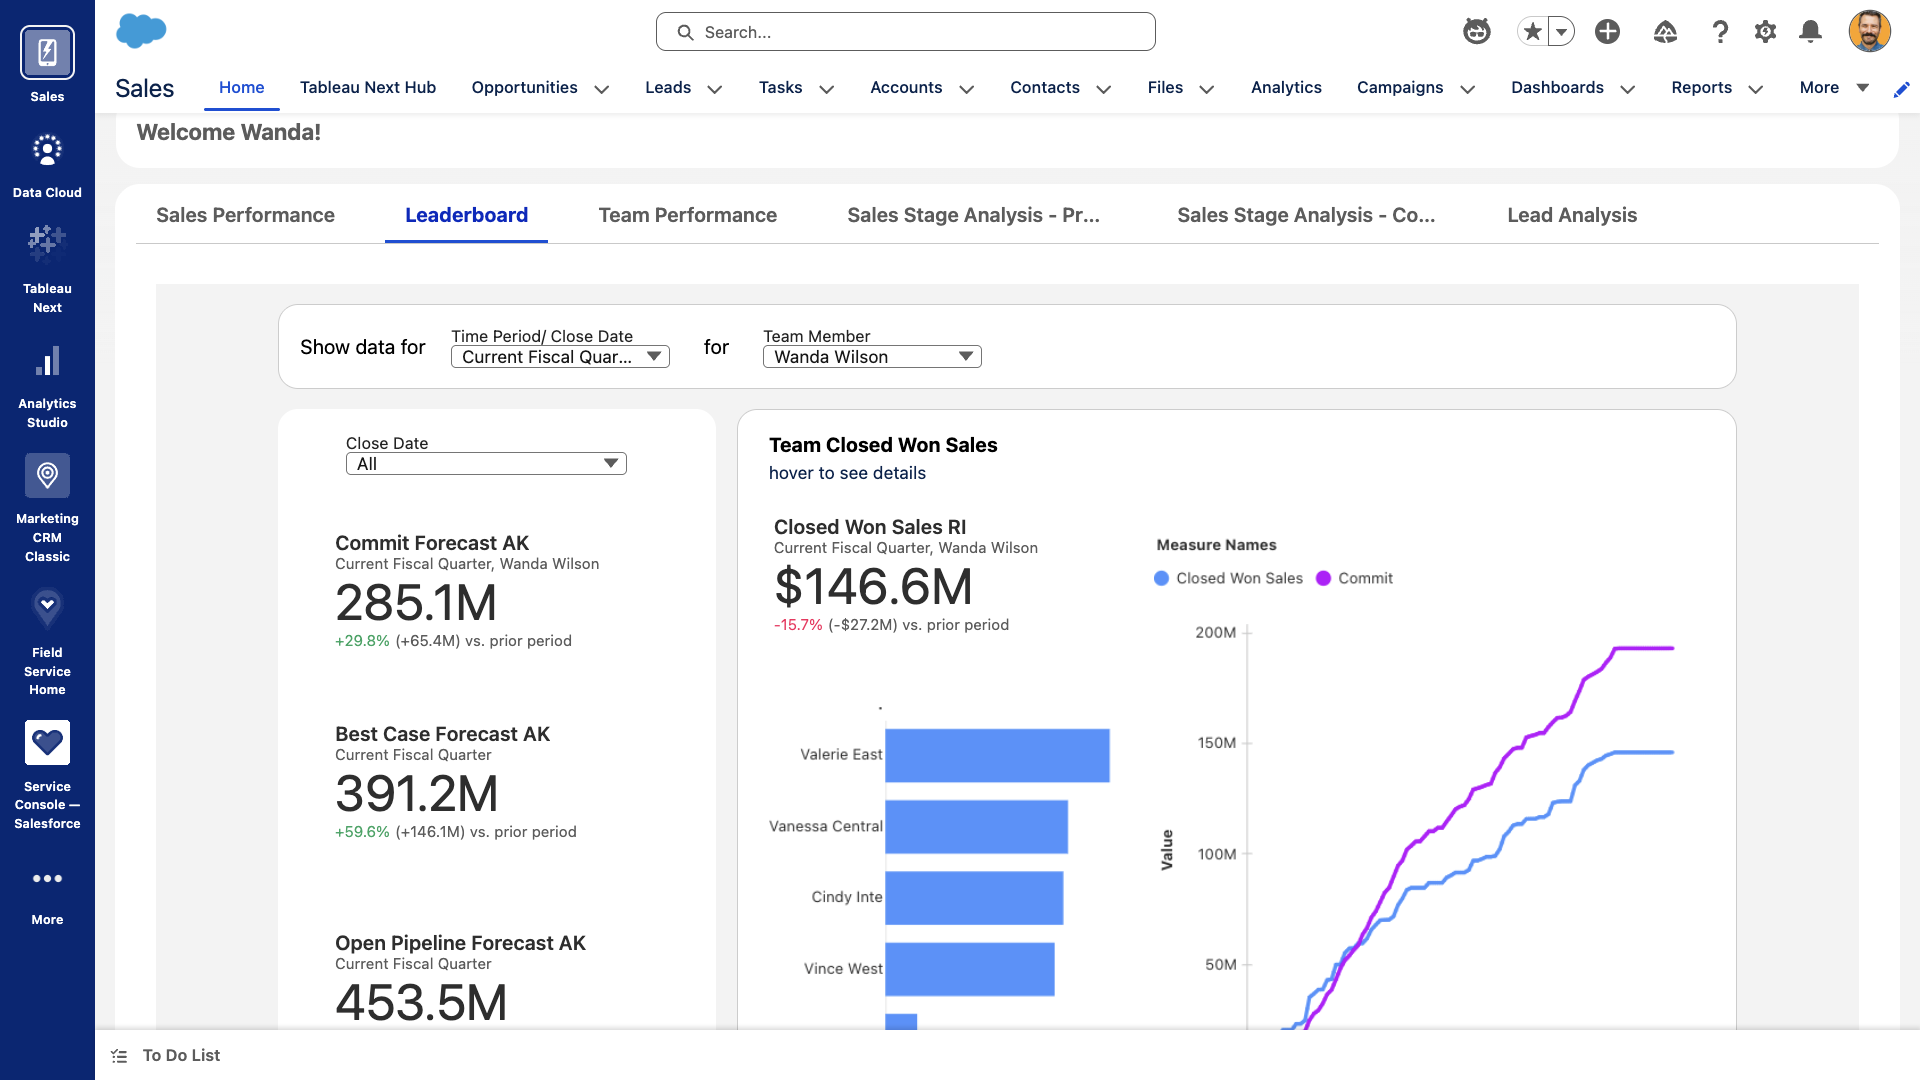
Task: Open Field Service Home app
Action: (x=47, y=607)
